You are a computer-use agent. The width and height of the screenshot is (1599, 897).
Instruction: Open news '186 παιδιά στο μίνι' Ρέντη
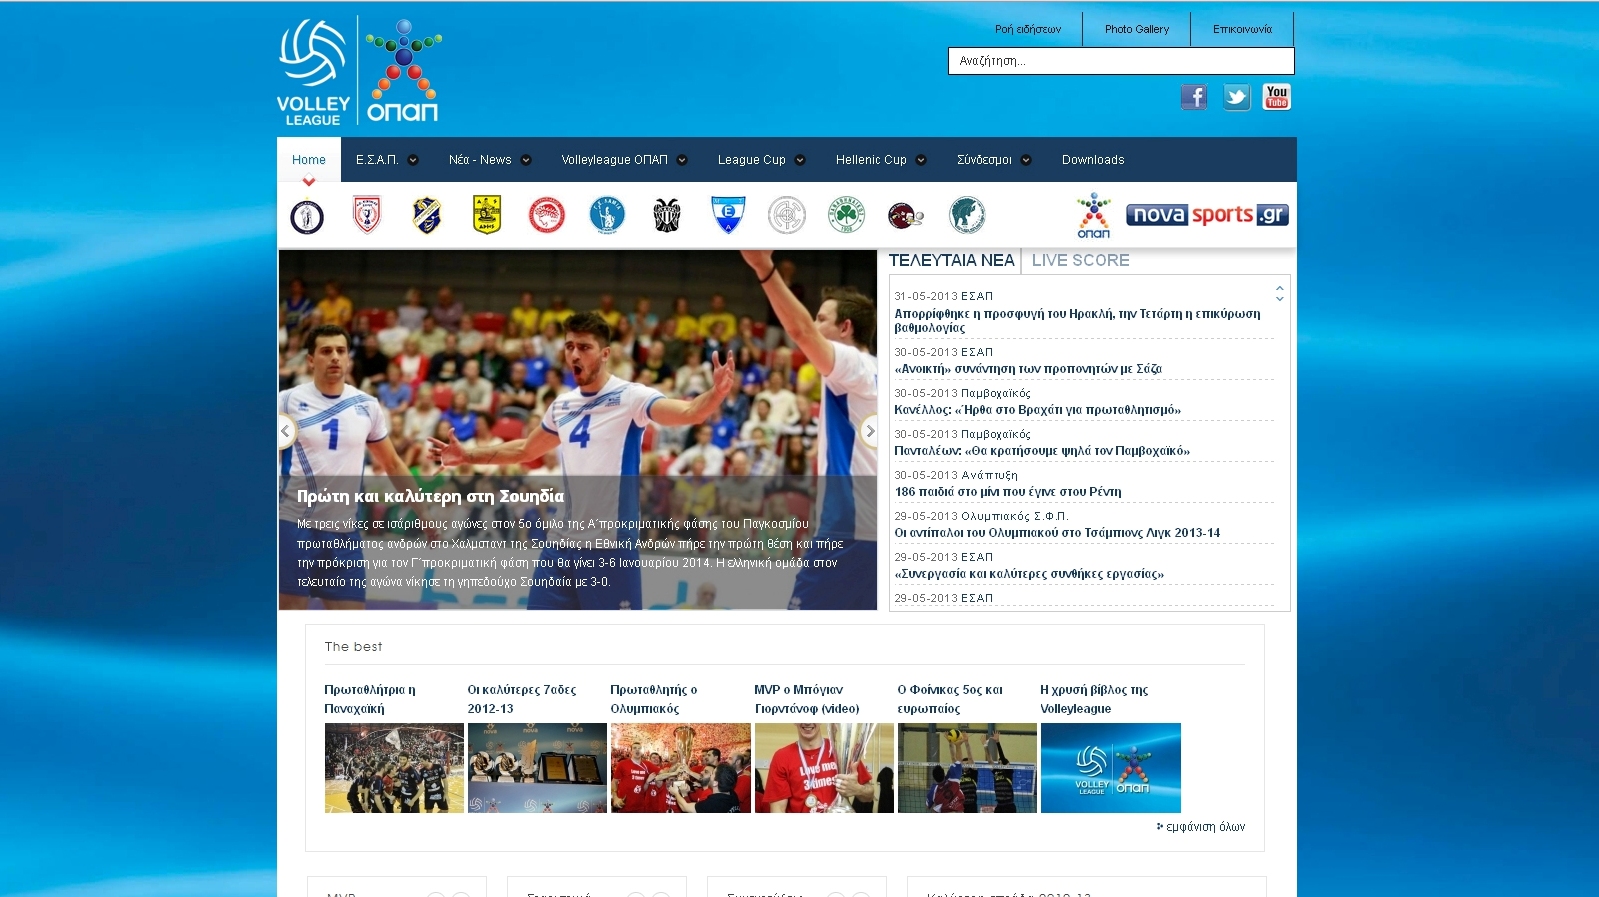[1008, 492]
